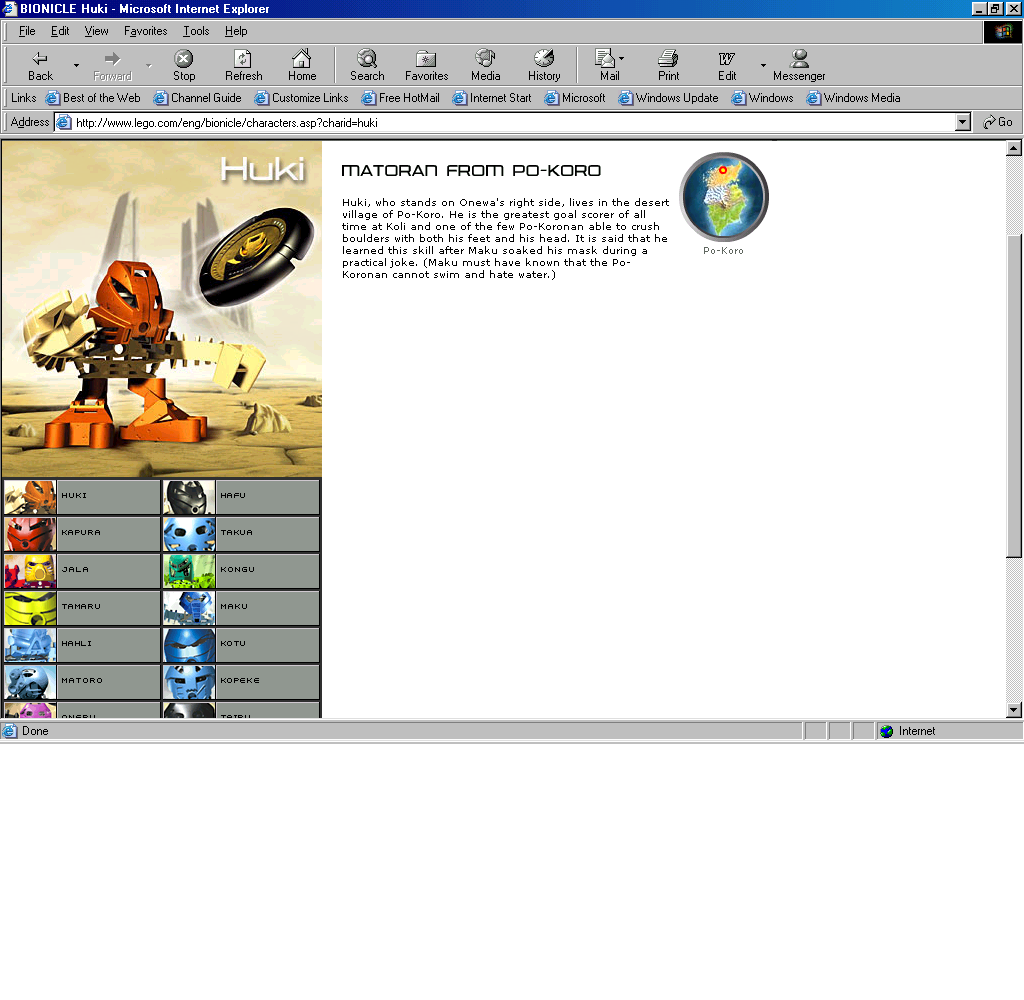Open the Favorites menu in the menu bar

point(146,31)
